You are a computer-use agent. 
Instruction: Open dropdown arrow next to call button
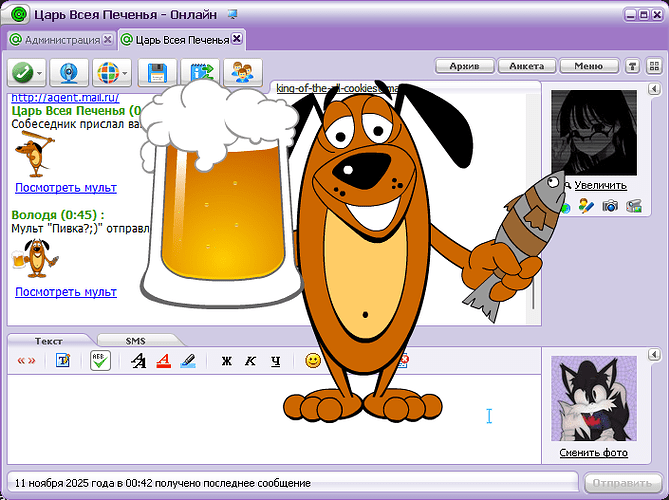[41, 73]
